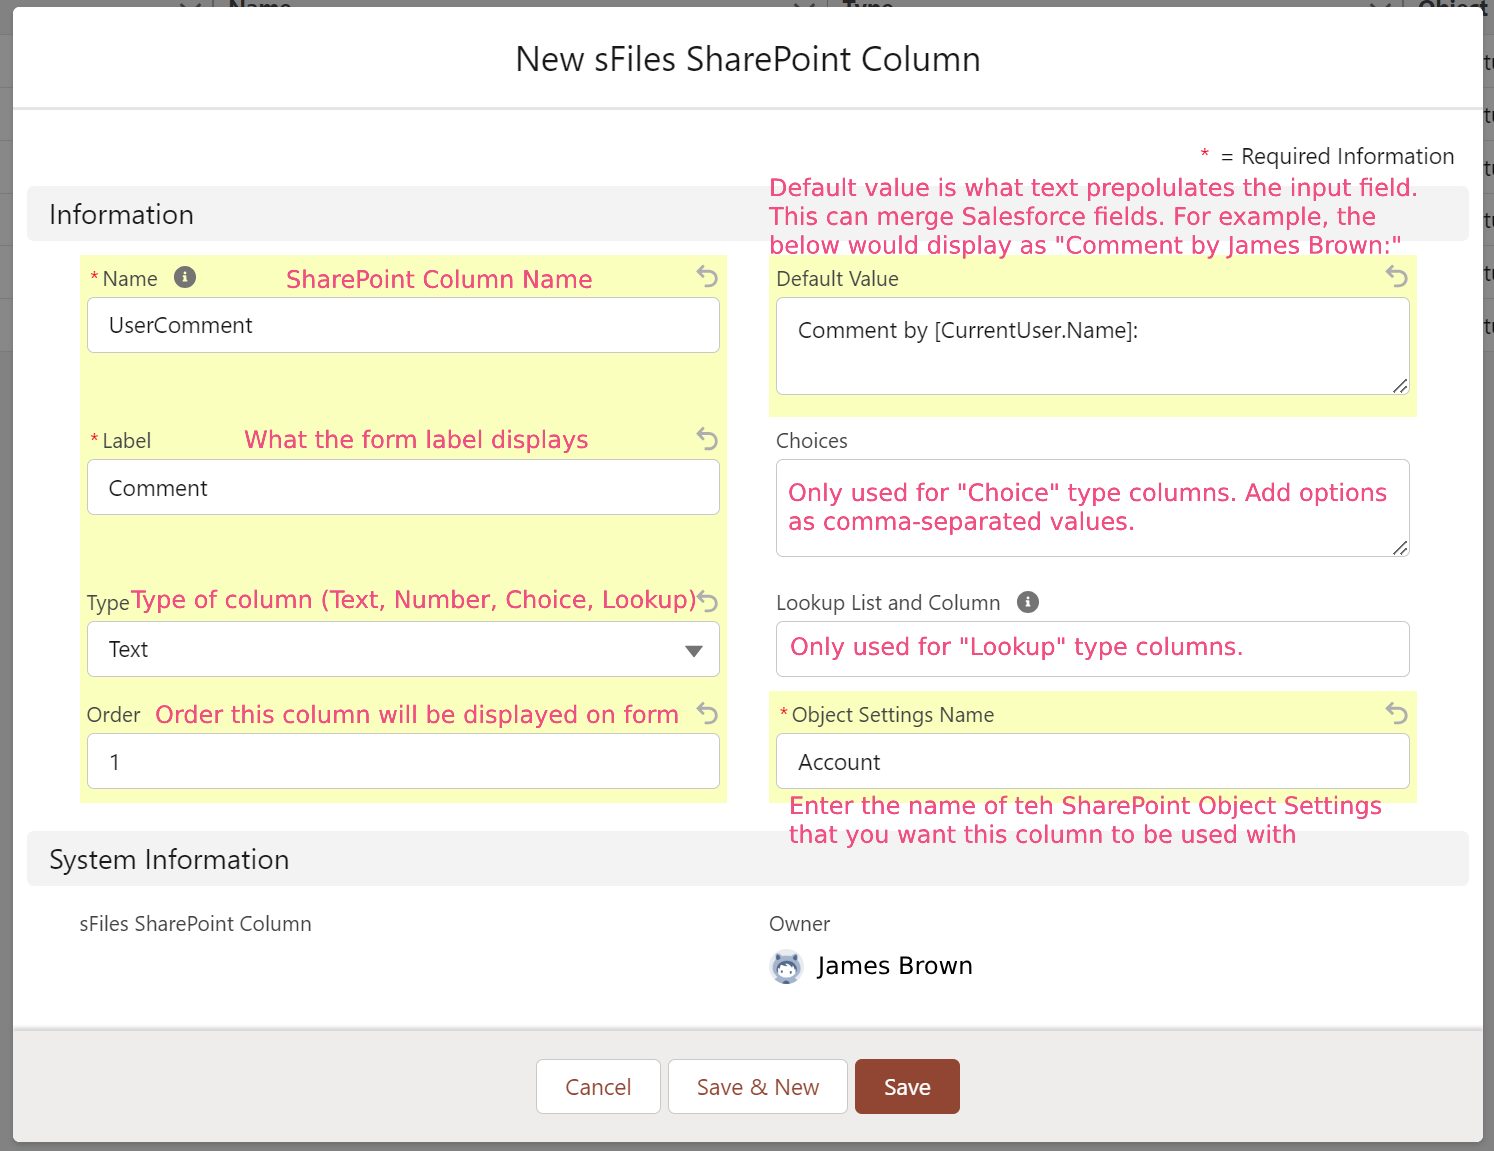Viewport: 1494px width, 1151px height.
Task: Click the undo arrow beside Object Settings Name
Action: click(1396, 714)
